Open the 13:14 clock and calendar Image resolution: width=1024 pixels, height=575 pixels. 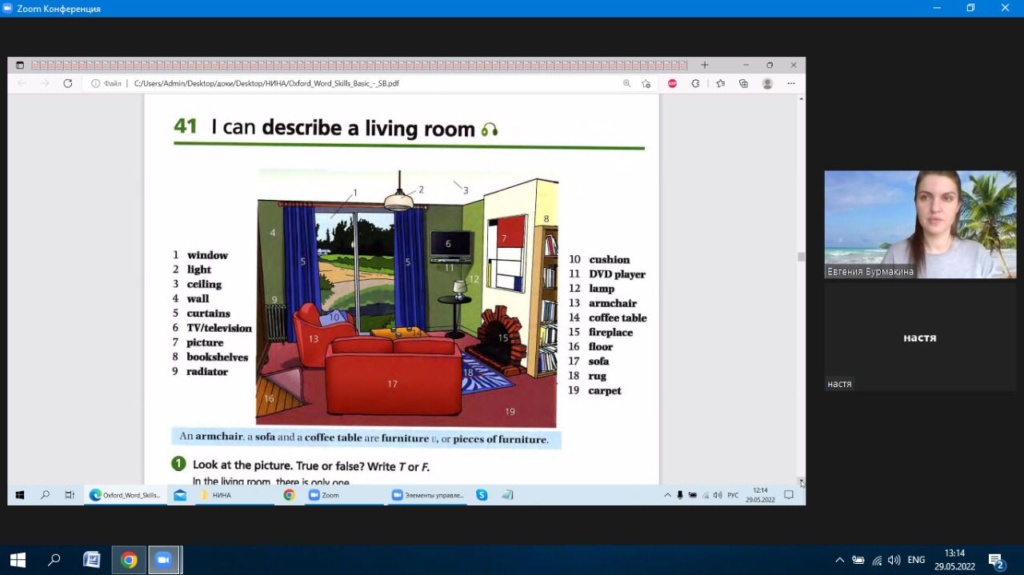(x=954, y=560)
